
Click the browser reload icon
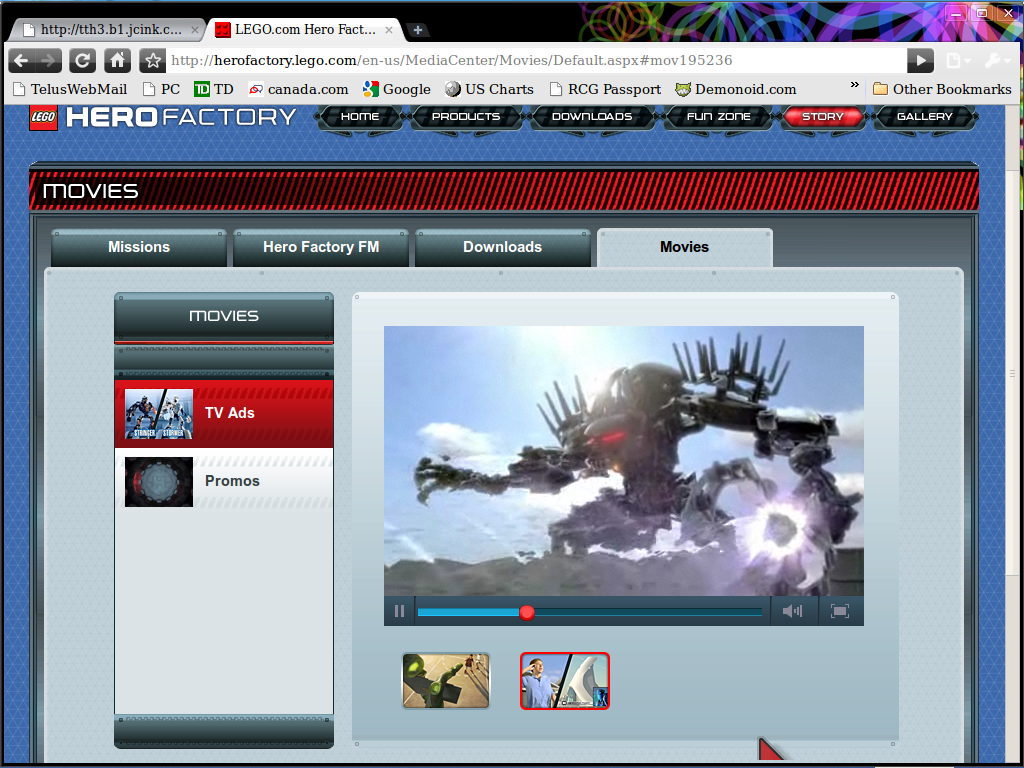[82, 59]
